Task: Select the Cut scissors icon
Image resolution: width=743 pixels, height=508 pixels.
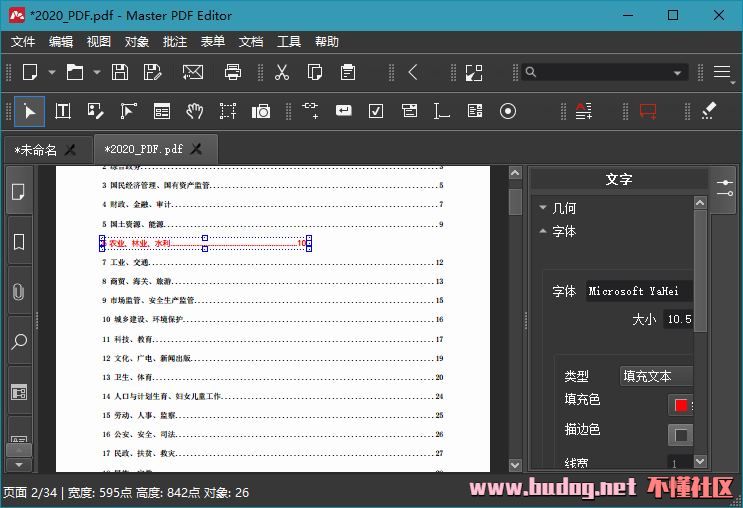Action: [282, 72]
